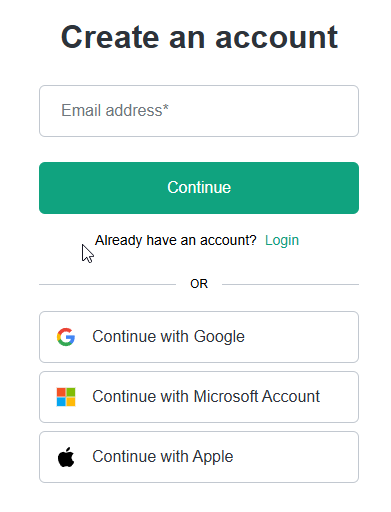Click the Microsoft Account text label
391x512 pixels.
point(257,396)
